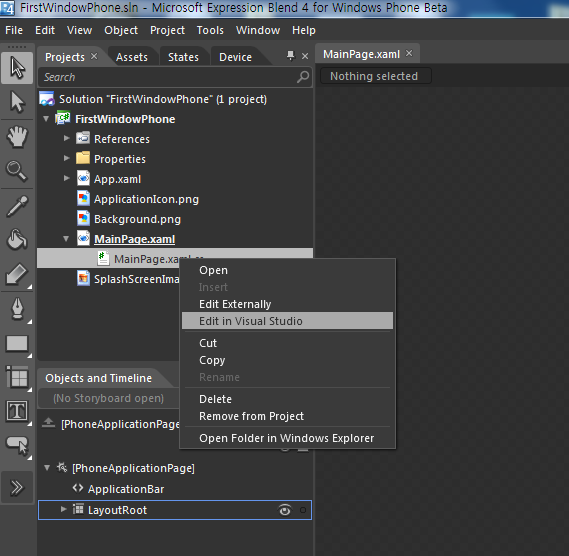
Task: Close the Projects panel group
Action: coord(305,56)
